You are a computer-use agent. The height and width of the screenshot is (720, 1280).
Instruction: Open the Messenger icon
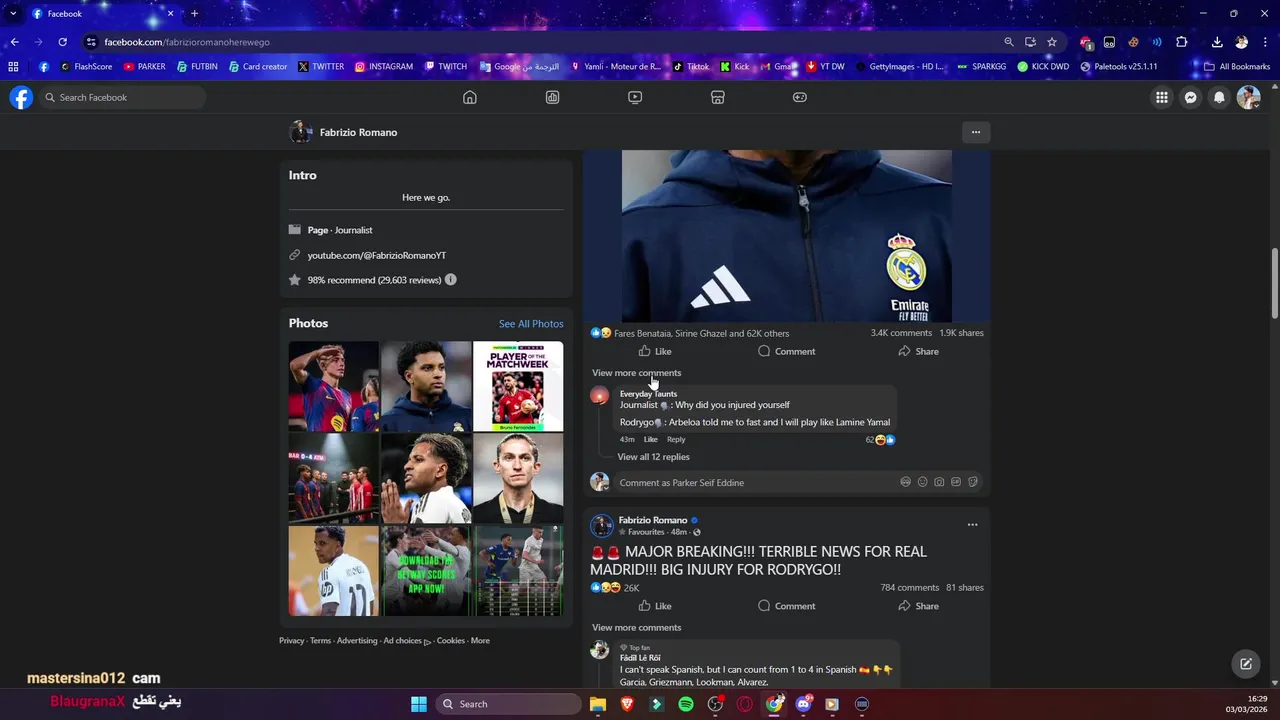tap(1190, 97)
